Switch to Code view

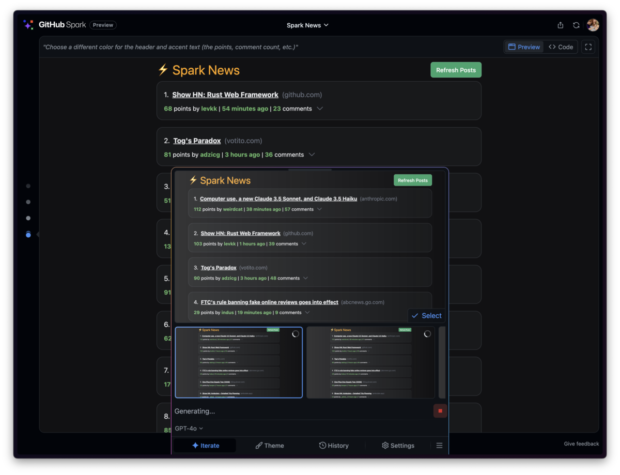coord(560,47)
